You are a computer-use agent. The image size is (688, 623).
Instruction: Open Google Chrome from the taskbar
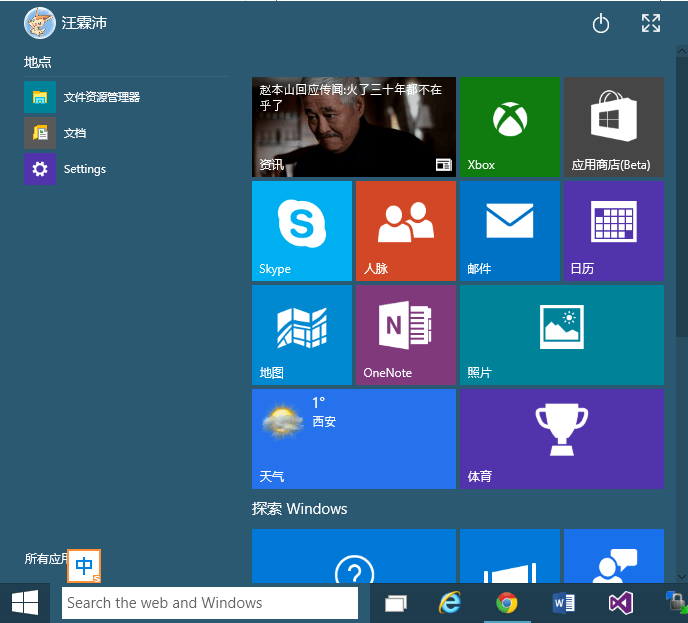tap(507, 603)
